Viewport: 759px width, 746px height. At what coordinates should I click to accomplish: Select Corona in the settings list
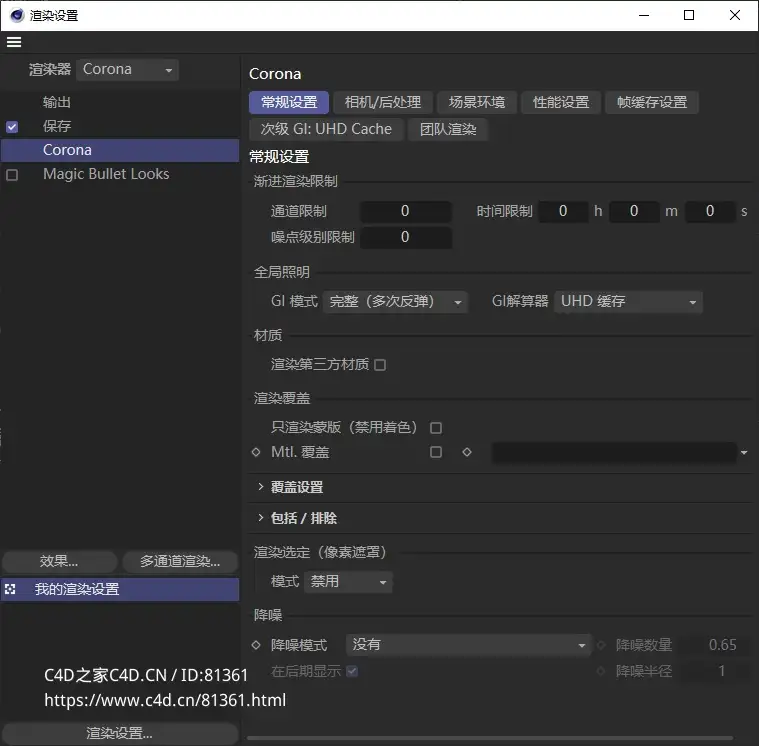[x=120, y=150]
